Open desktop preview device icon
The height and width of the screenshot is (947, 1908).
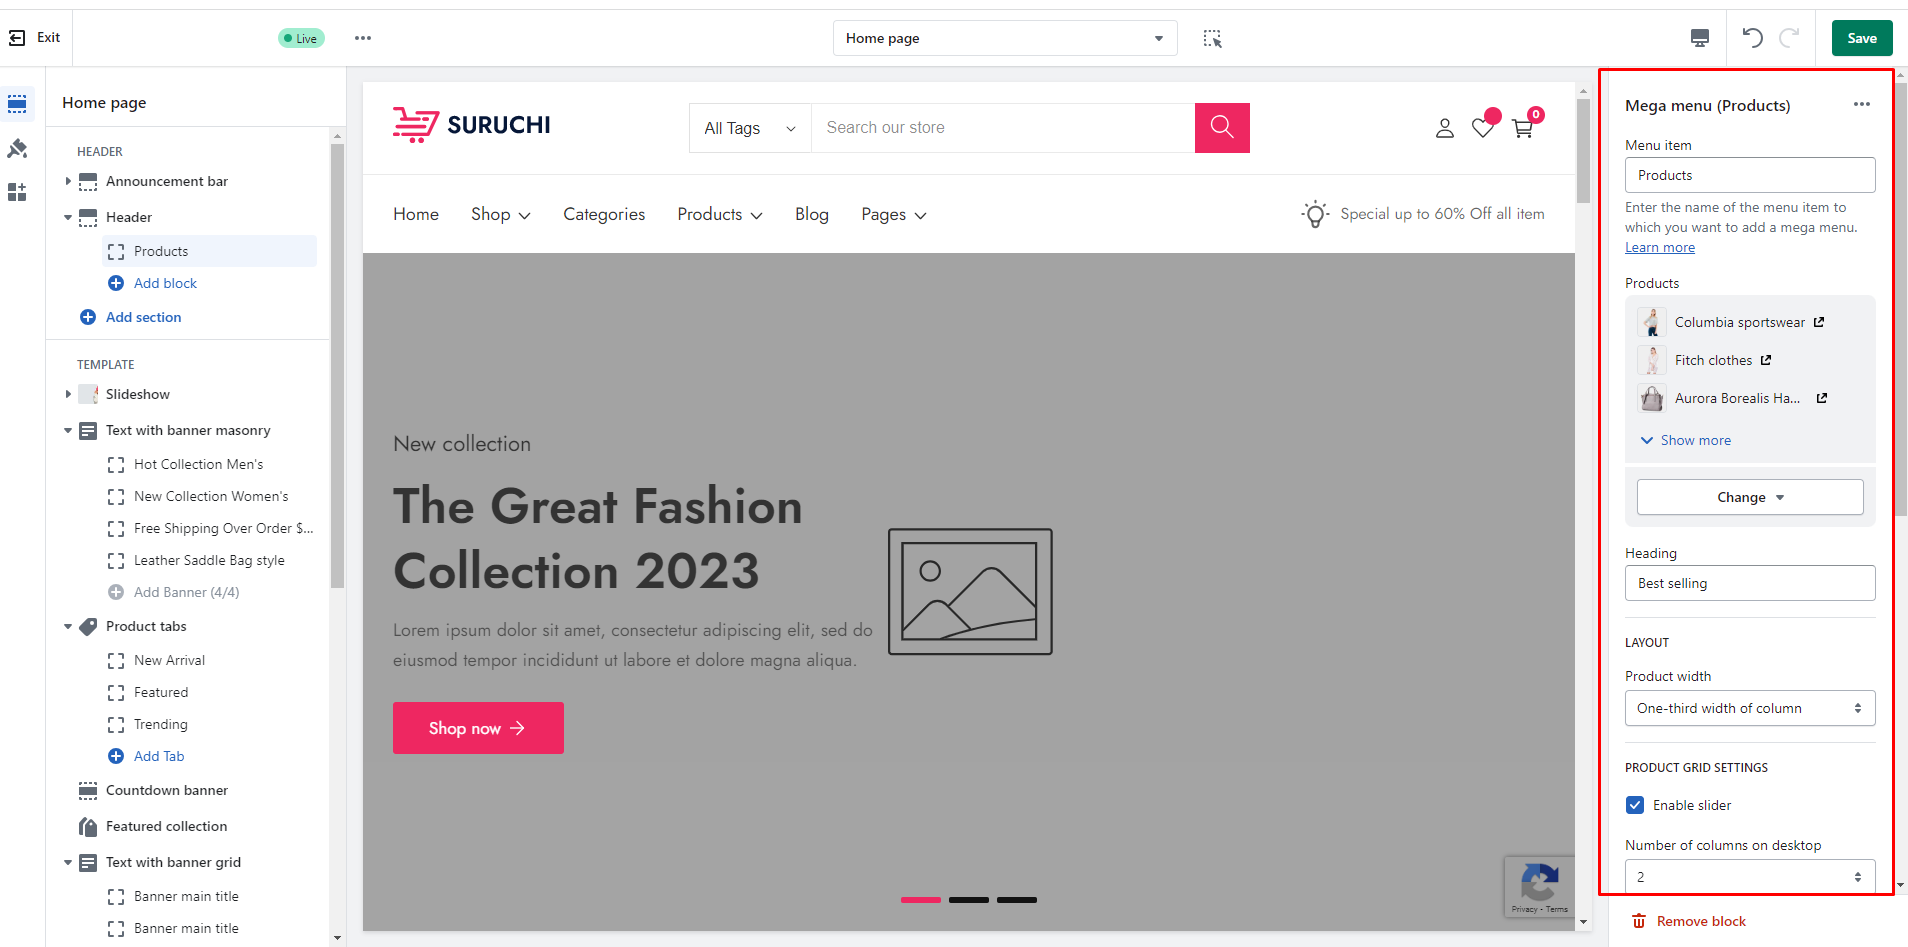(1699, 38)
